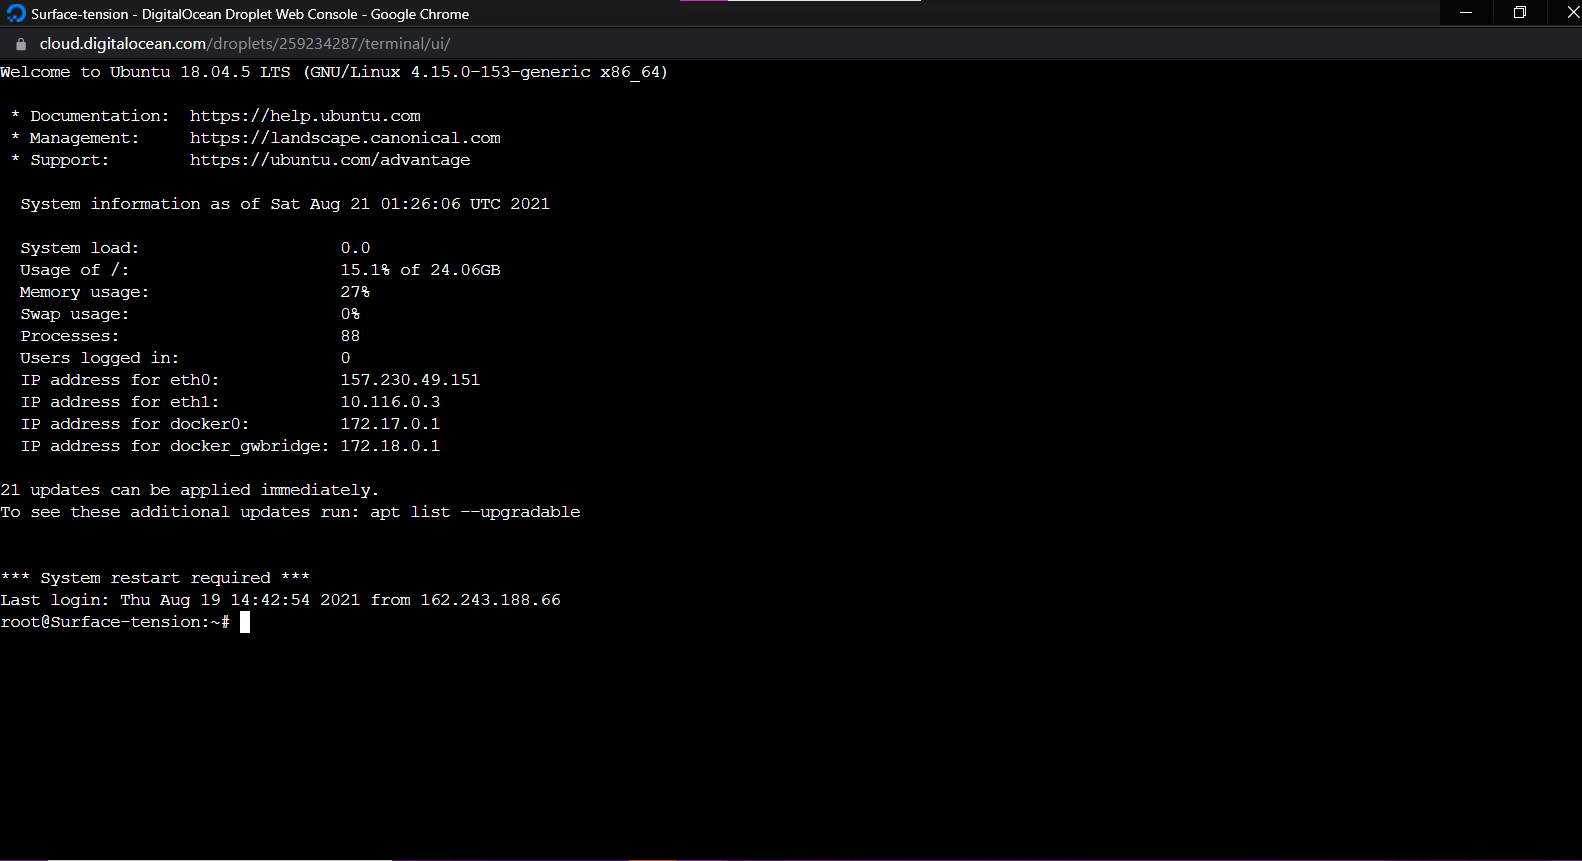The image size is (1582, 861).
Task: Click the https://landscape.canonical.com URL
Action: tap(345, 138)
